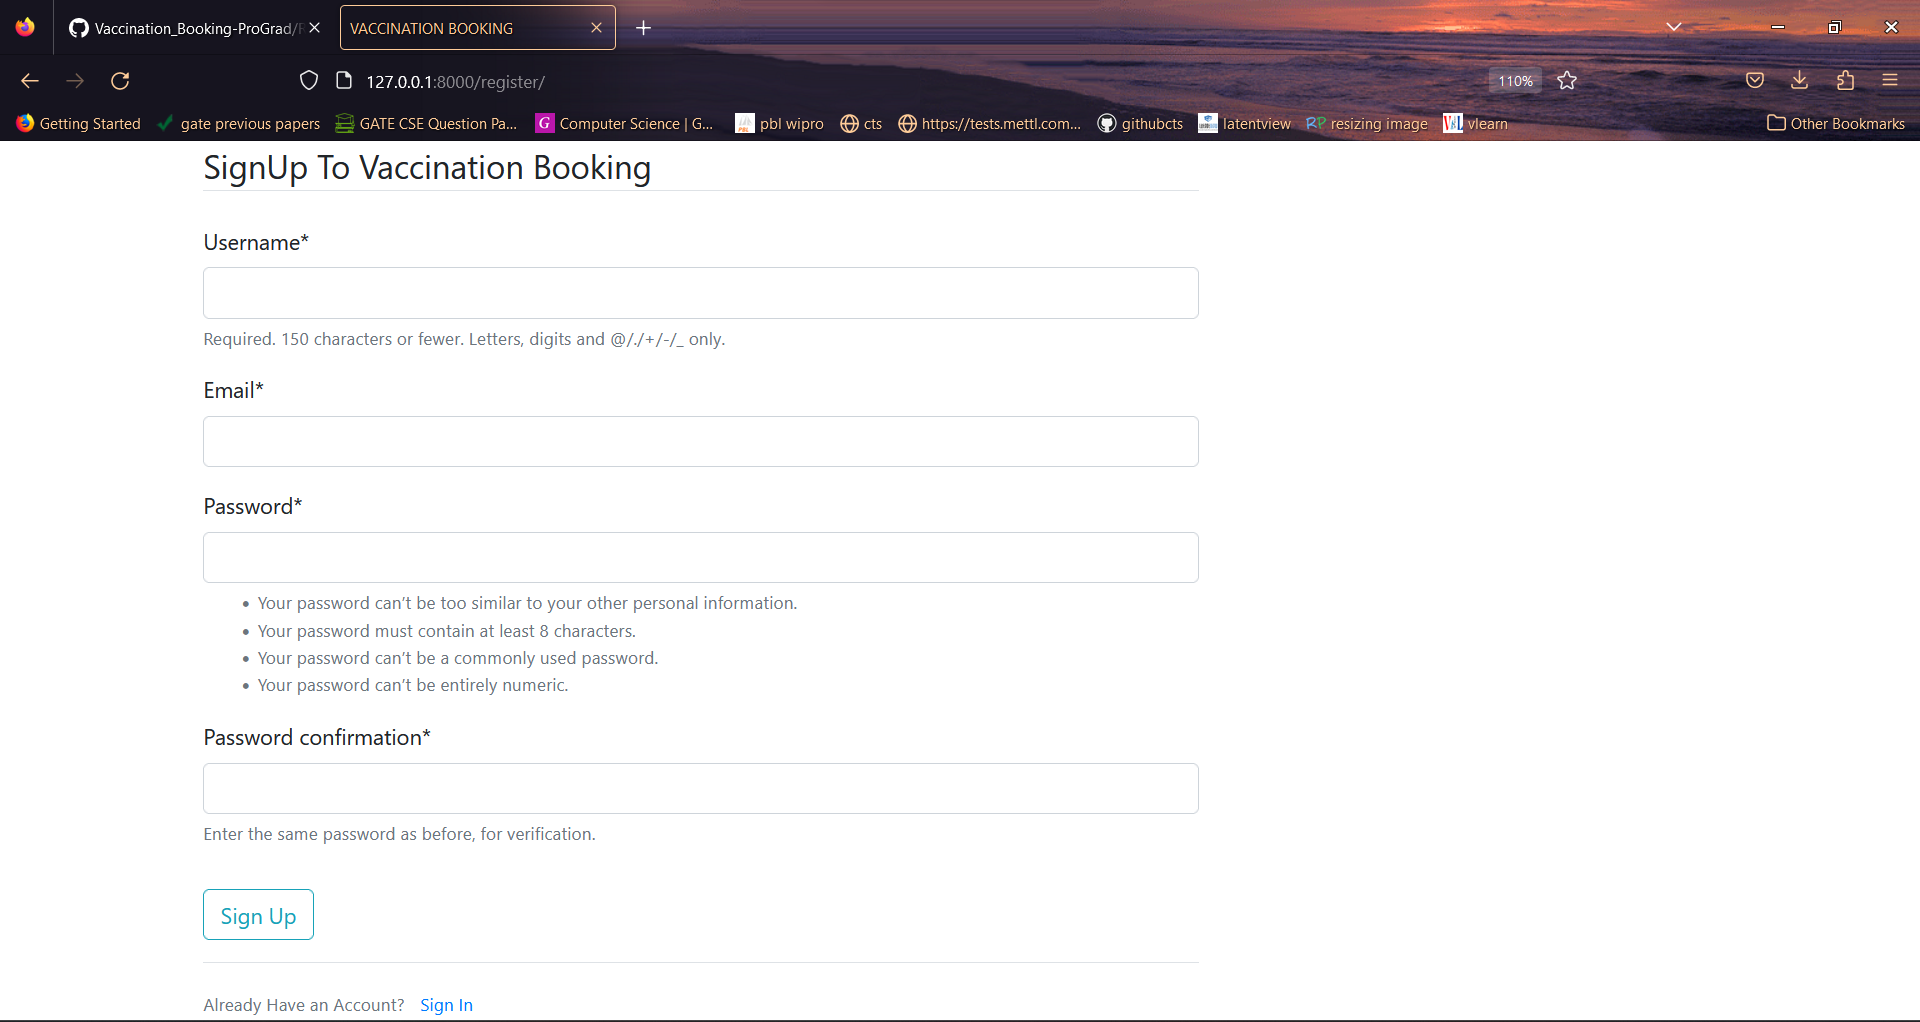Viewport: 1920px width, 1022px height.
Task: Save this page to Pocket
Action: coord(1755,80)
